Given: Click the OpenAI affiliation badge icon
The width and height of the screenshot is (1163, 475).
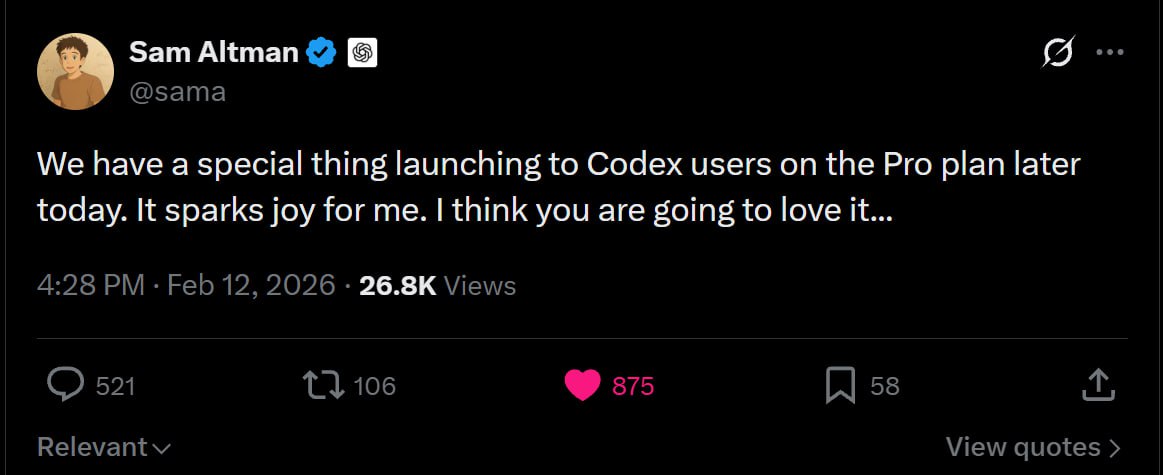Looking at the screenshot, I should point(361,53).
